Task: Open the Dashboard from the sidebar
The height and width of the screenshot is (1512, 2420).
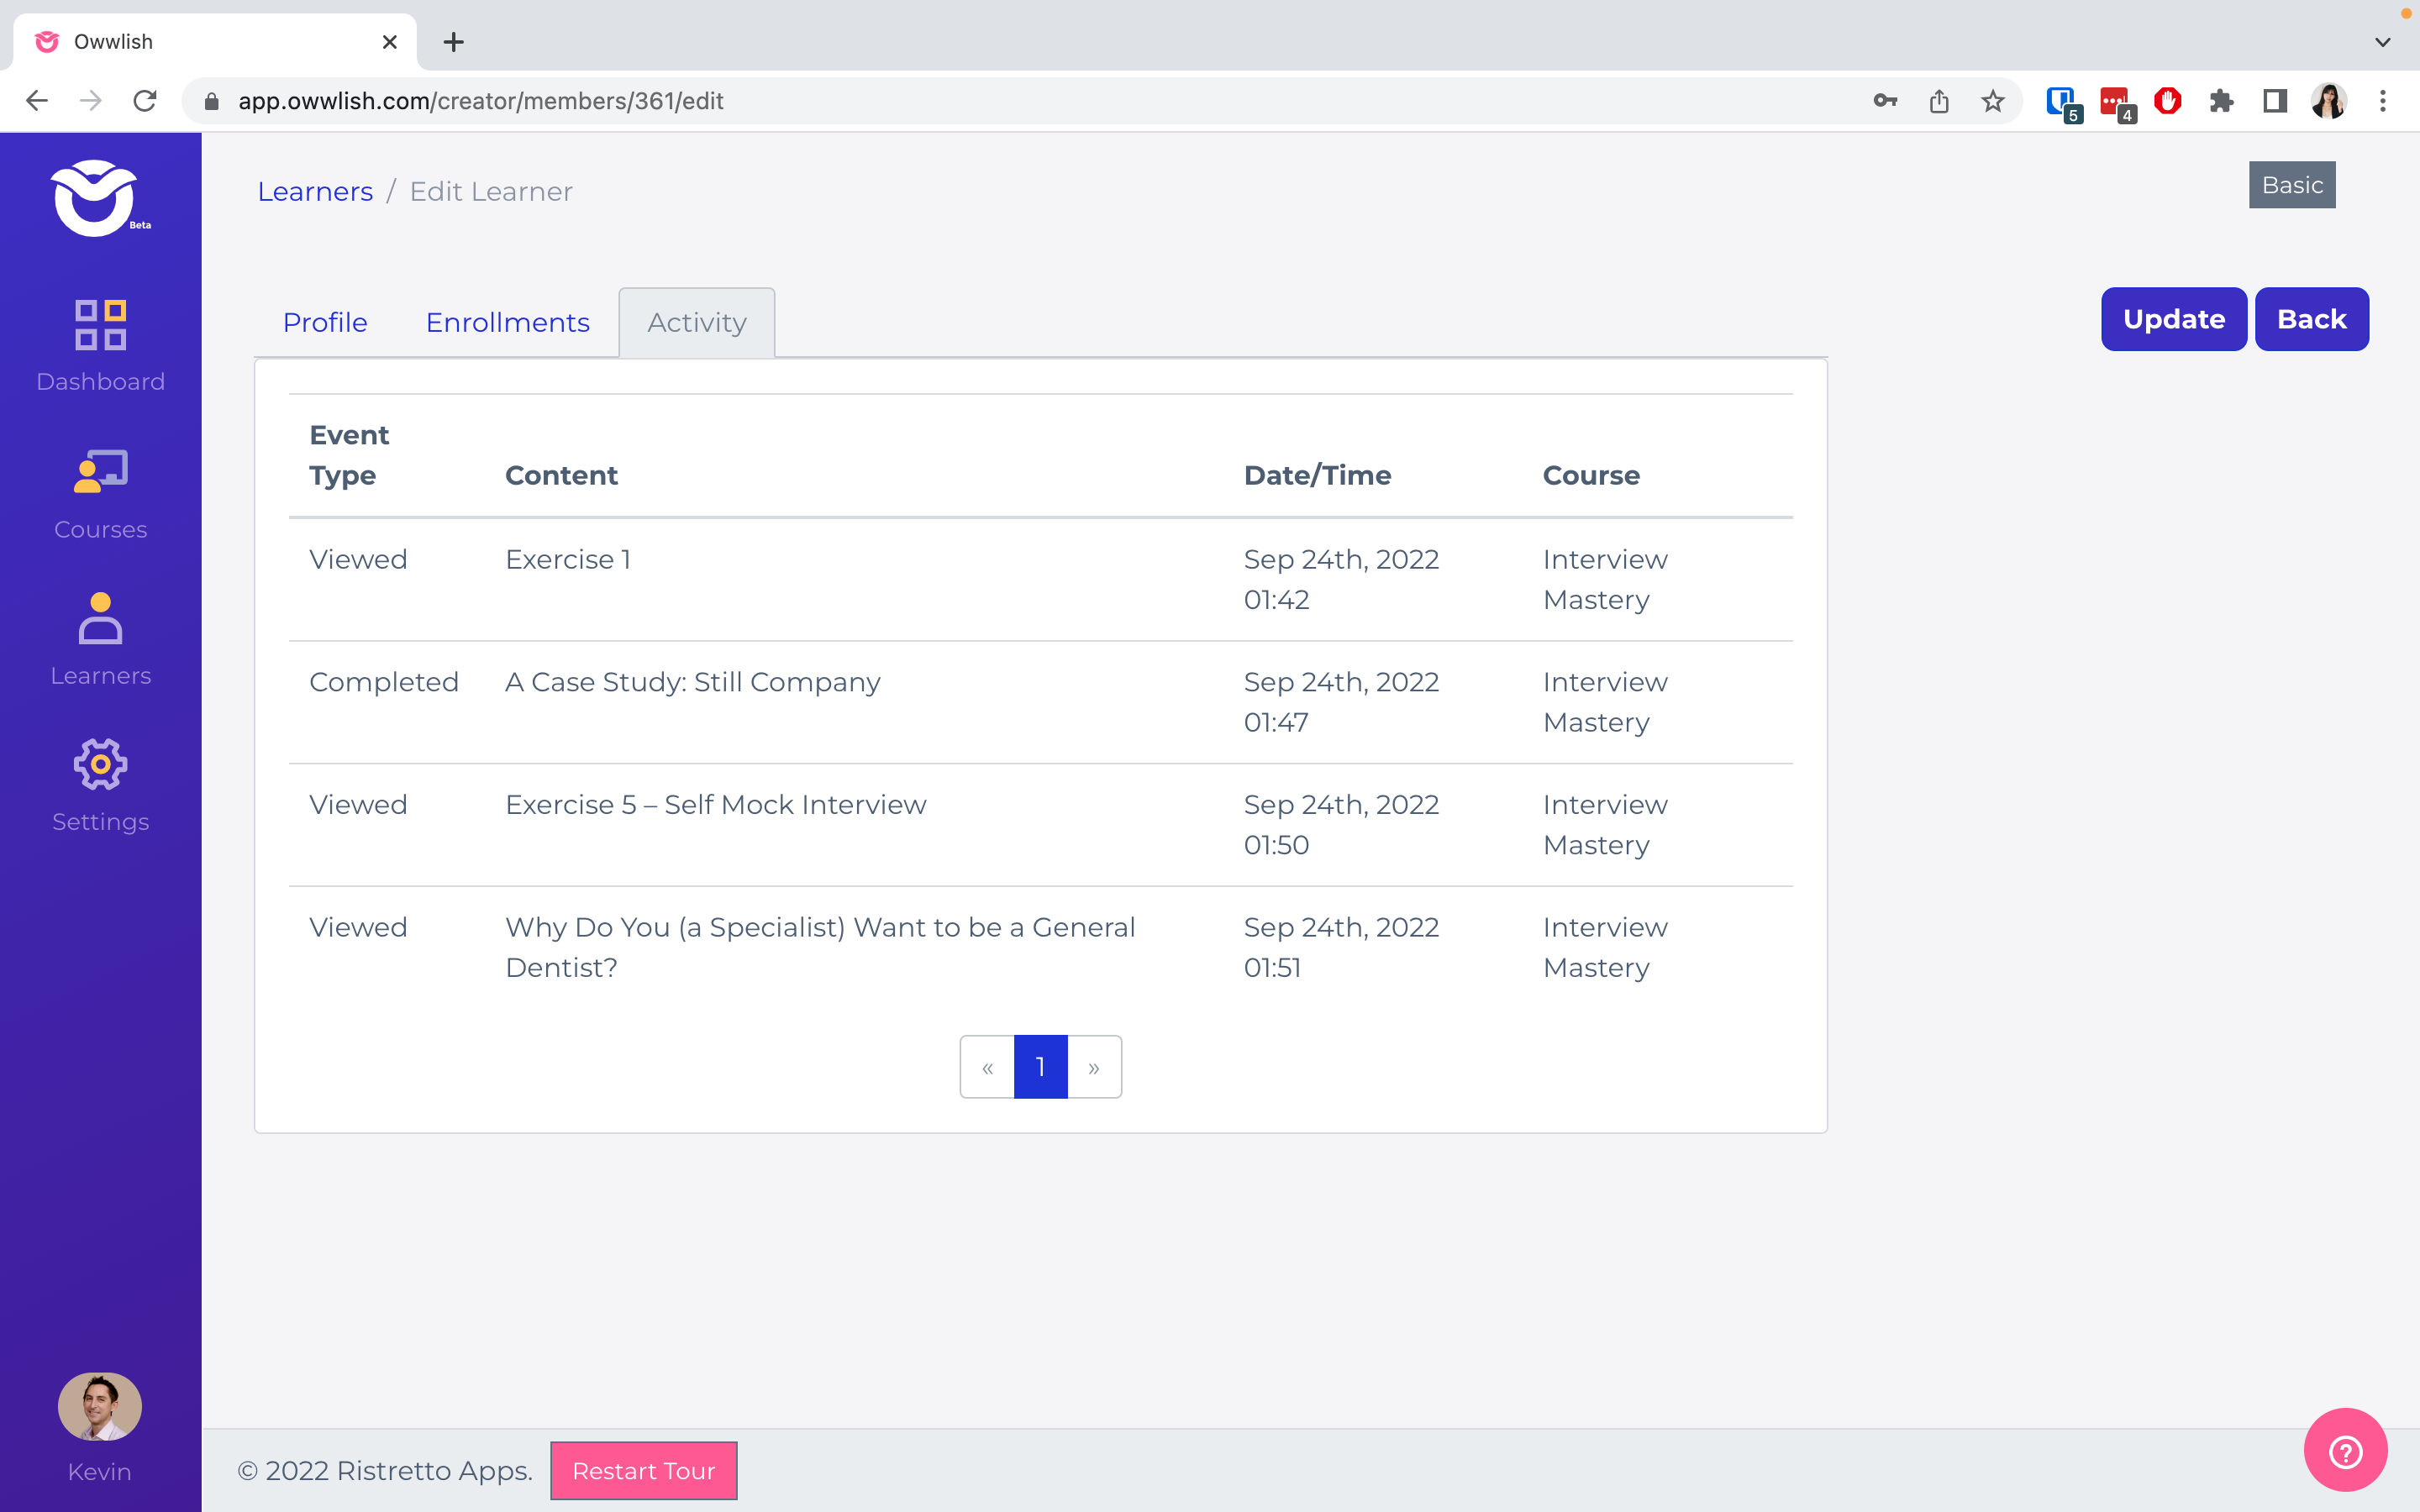Action: pyautogui.click(x=100, y=345)
